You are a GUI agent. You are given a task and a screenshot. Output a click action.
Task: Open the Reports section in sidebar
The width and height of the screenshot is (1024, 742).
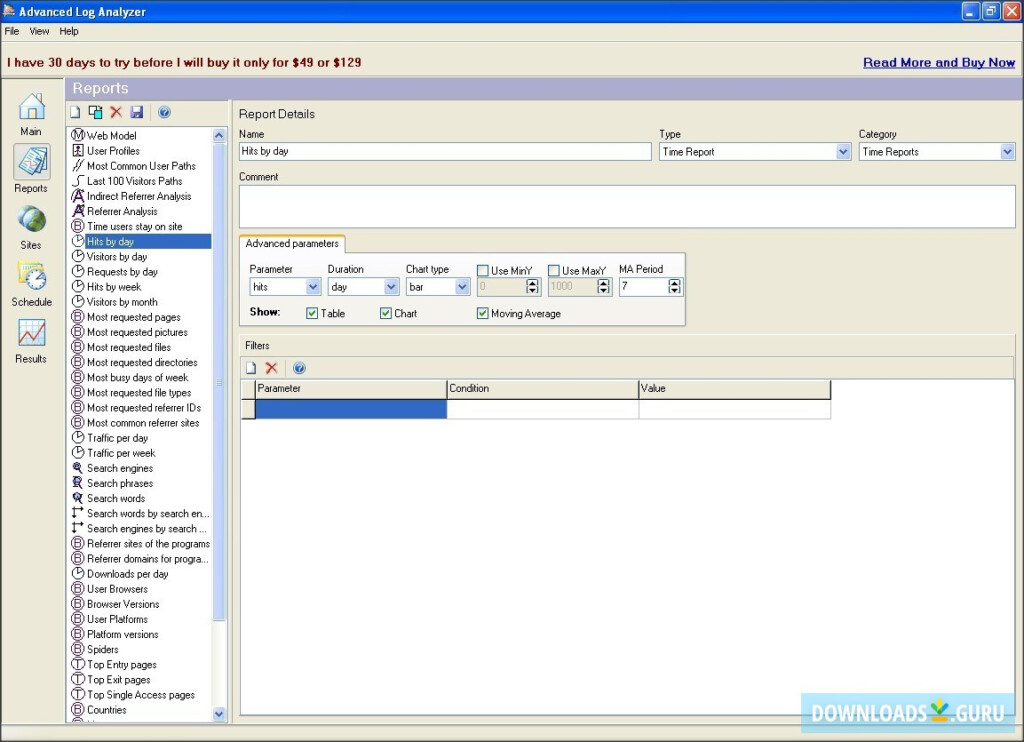tap(31, 170)
